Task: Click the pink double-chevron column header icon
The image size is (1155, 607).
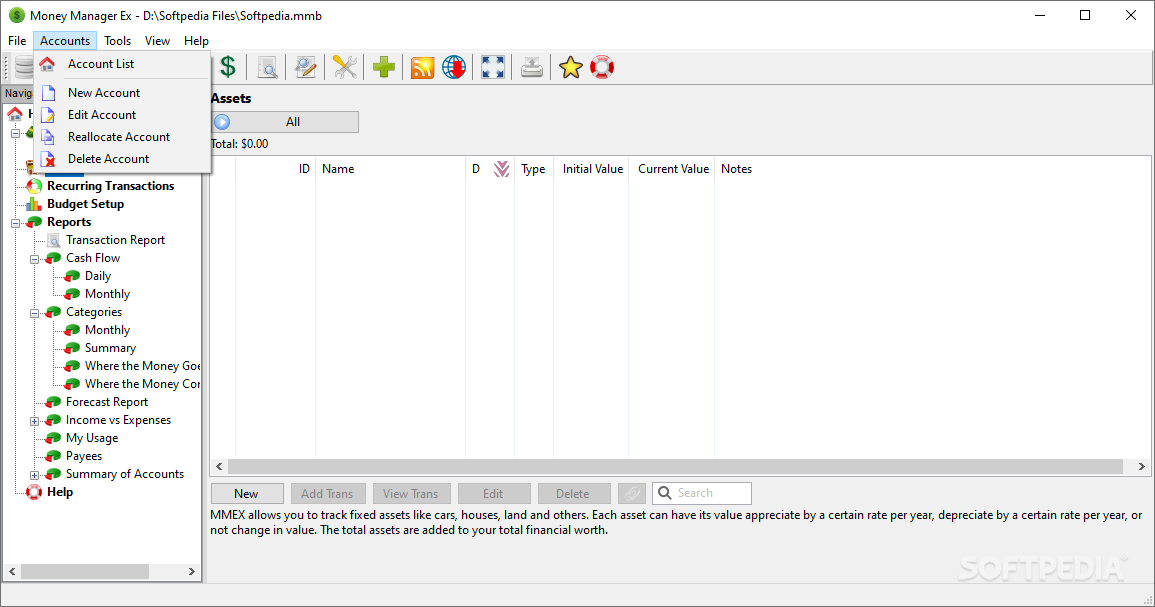Action: [x=502, y=169]
